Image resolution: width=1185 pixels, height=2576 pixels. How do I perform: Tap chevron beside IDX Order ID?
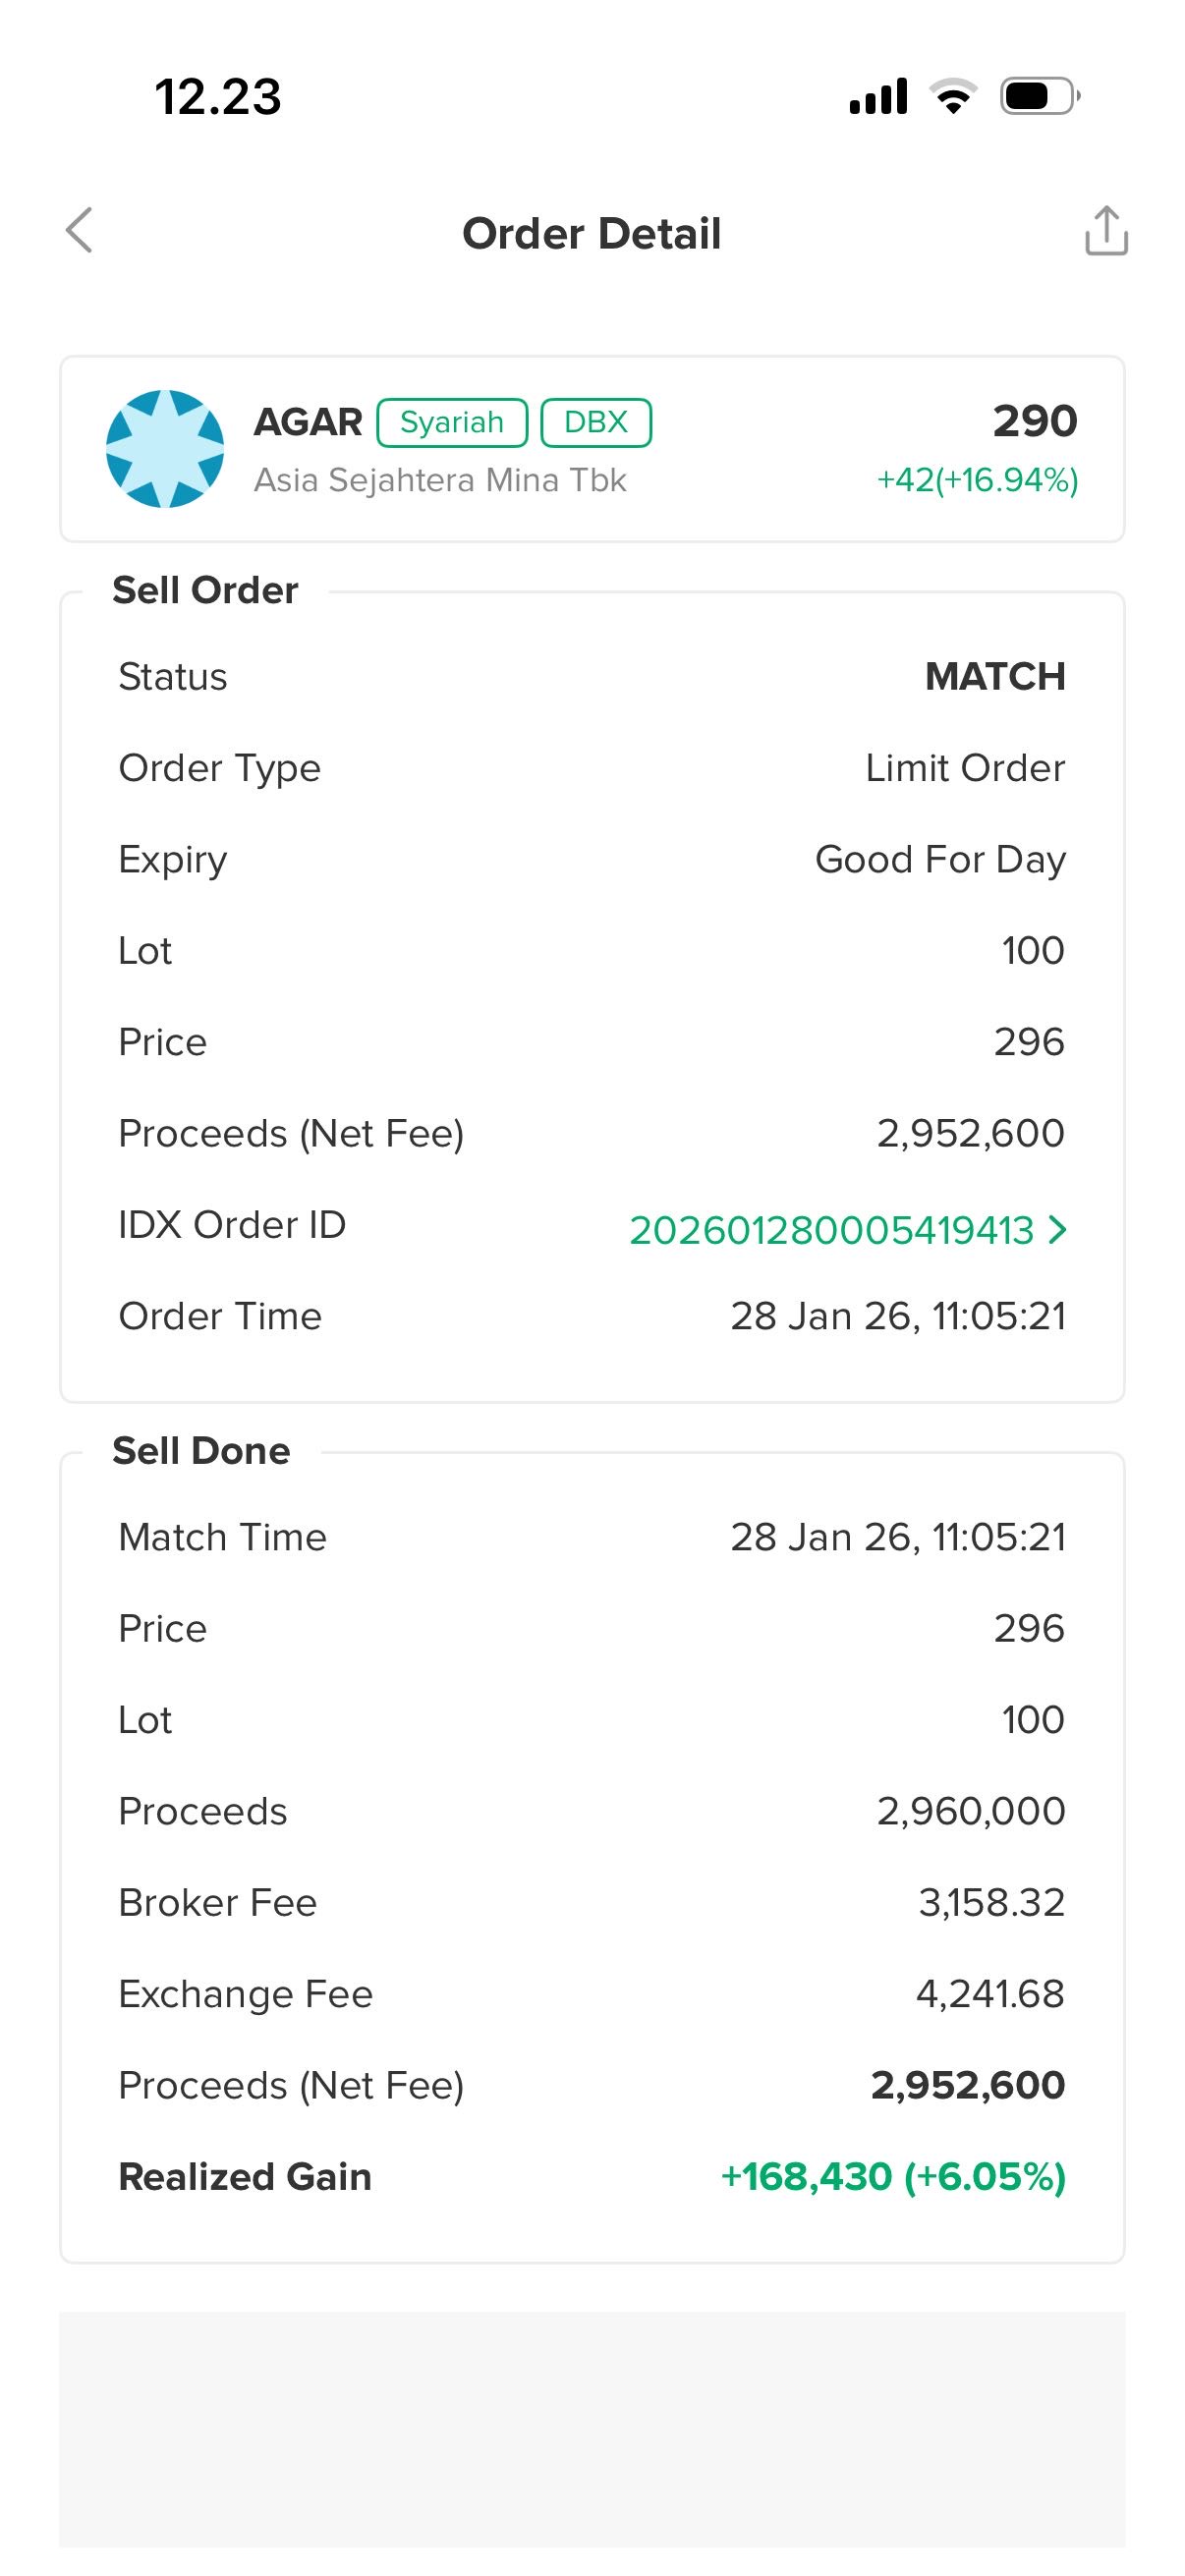[1058, 1229]
